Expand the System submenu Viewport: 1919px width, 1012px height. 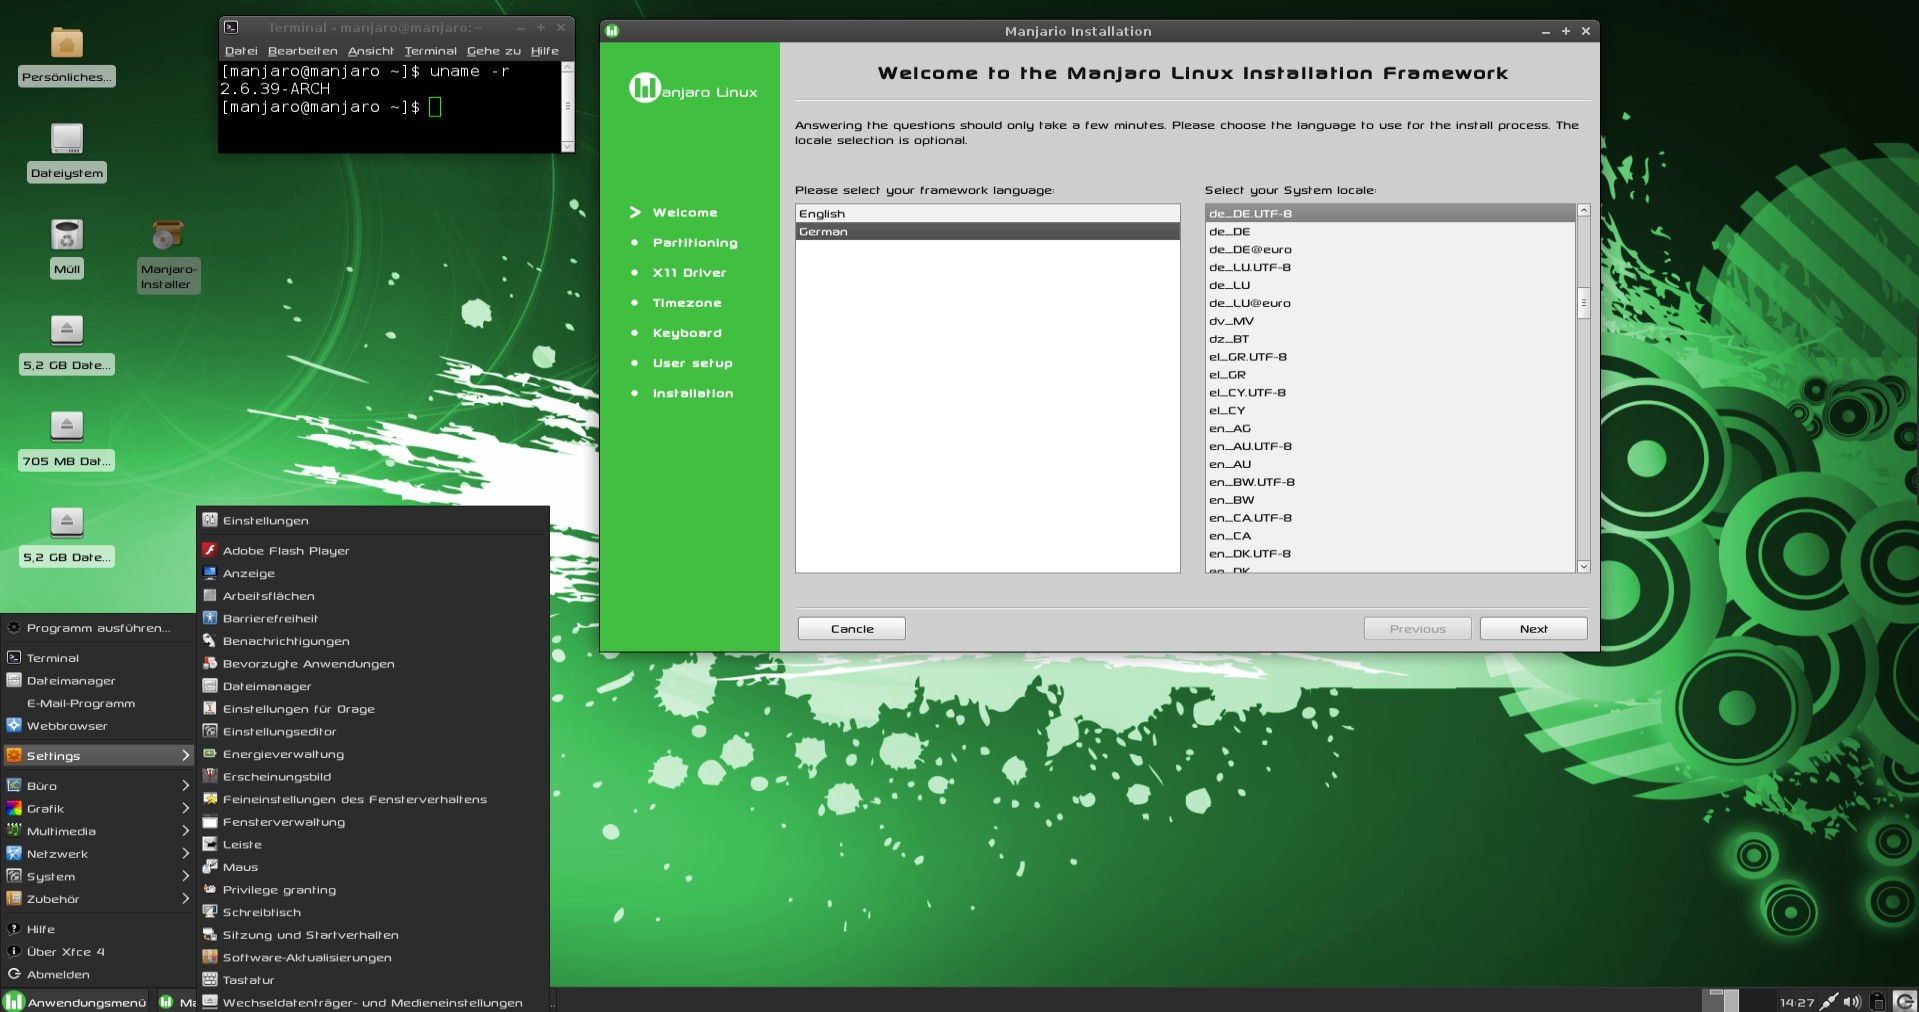[97, 876]
